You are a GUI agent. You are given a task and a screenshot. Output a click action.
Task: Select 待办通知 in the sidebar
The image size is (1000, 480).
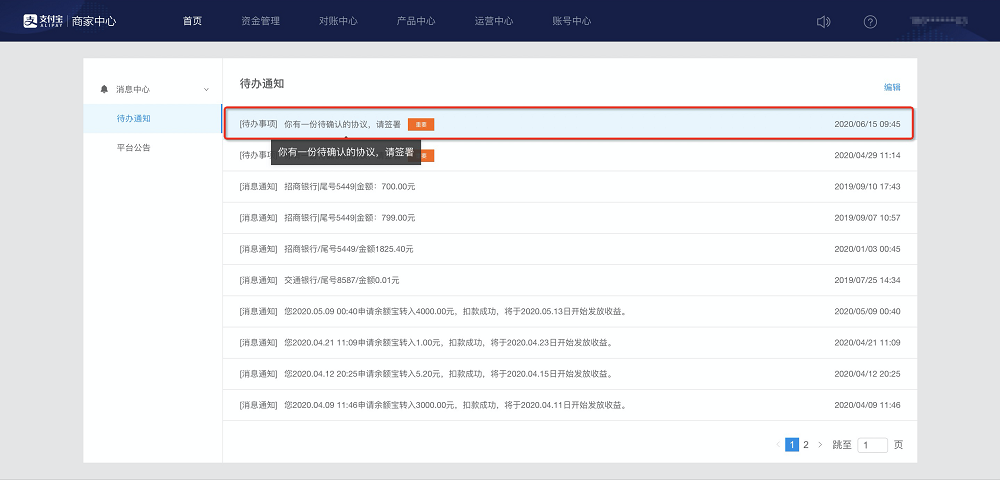[x=133, y=119]
